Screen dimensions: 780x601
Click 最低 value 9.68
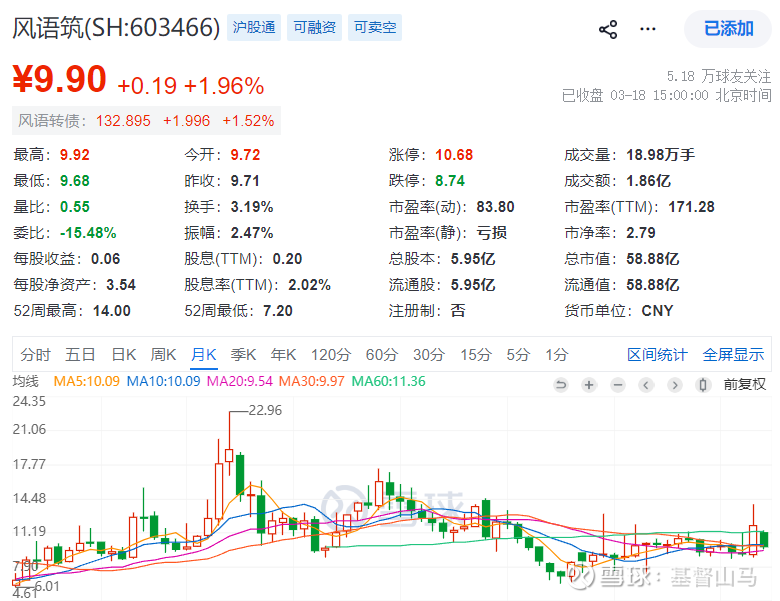point(75,181)
